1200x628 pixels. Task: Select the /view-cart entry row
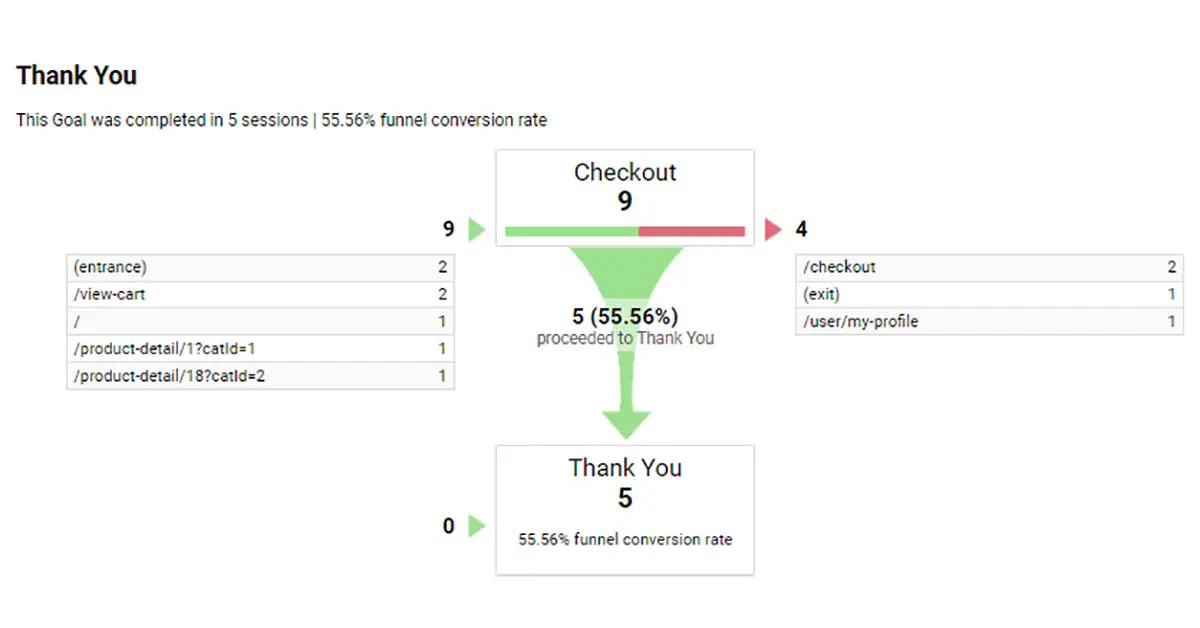[260, 294]
